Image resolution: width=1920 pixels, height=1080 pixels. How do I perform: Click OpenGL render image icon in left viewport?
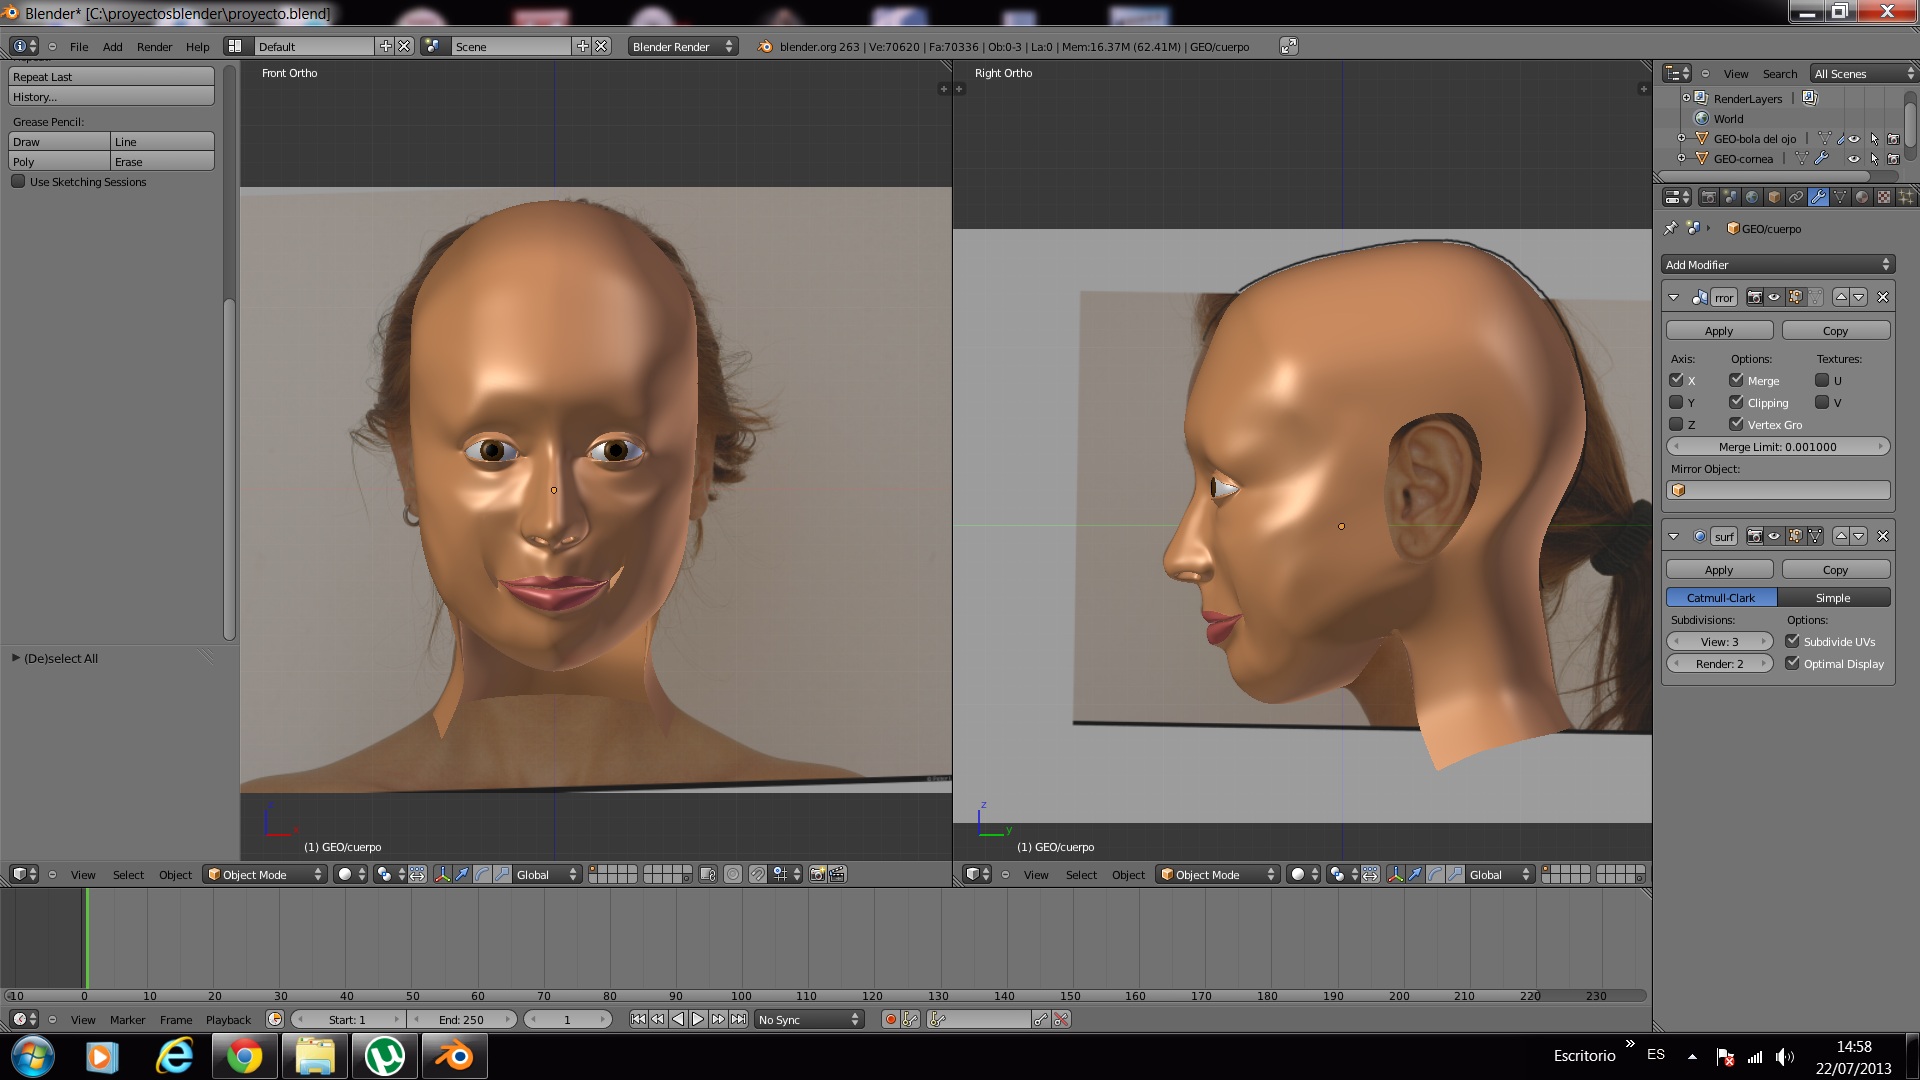click(x=817, y=875)
